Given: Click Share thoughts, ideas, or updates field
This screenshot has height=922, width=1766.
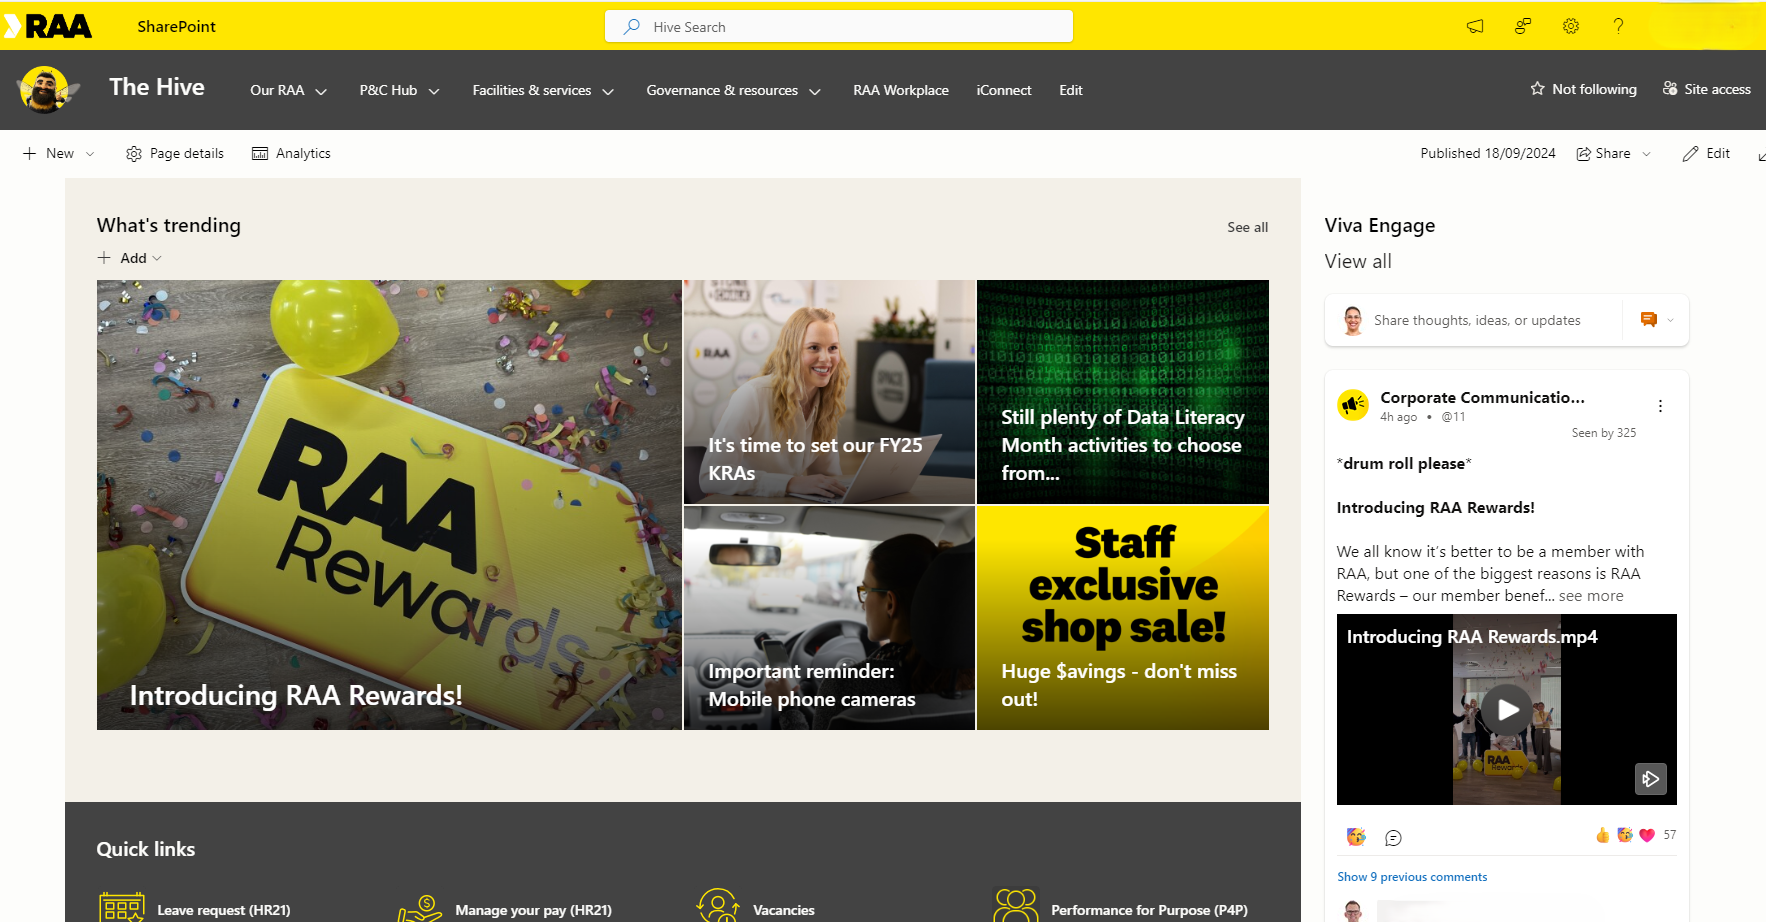Looking at the screenshot, I should 1477,320.
